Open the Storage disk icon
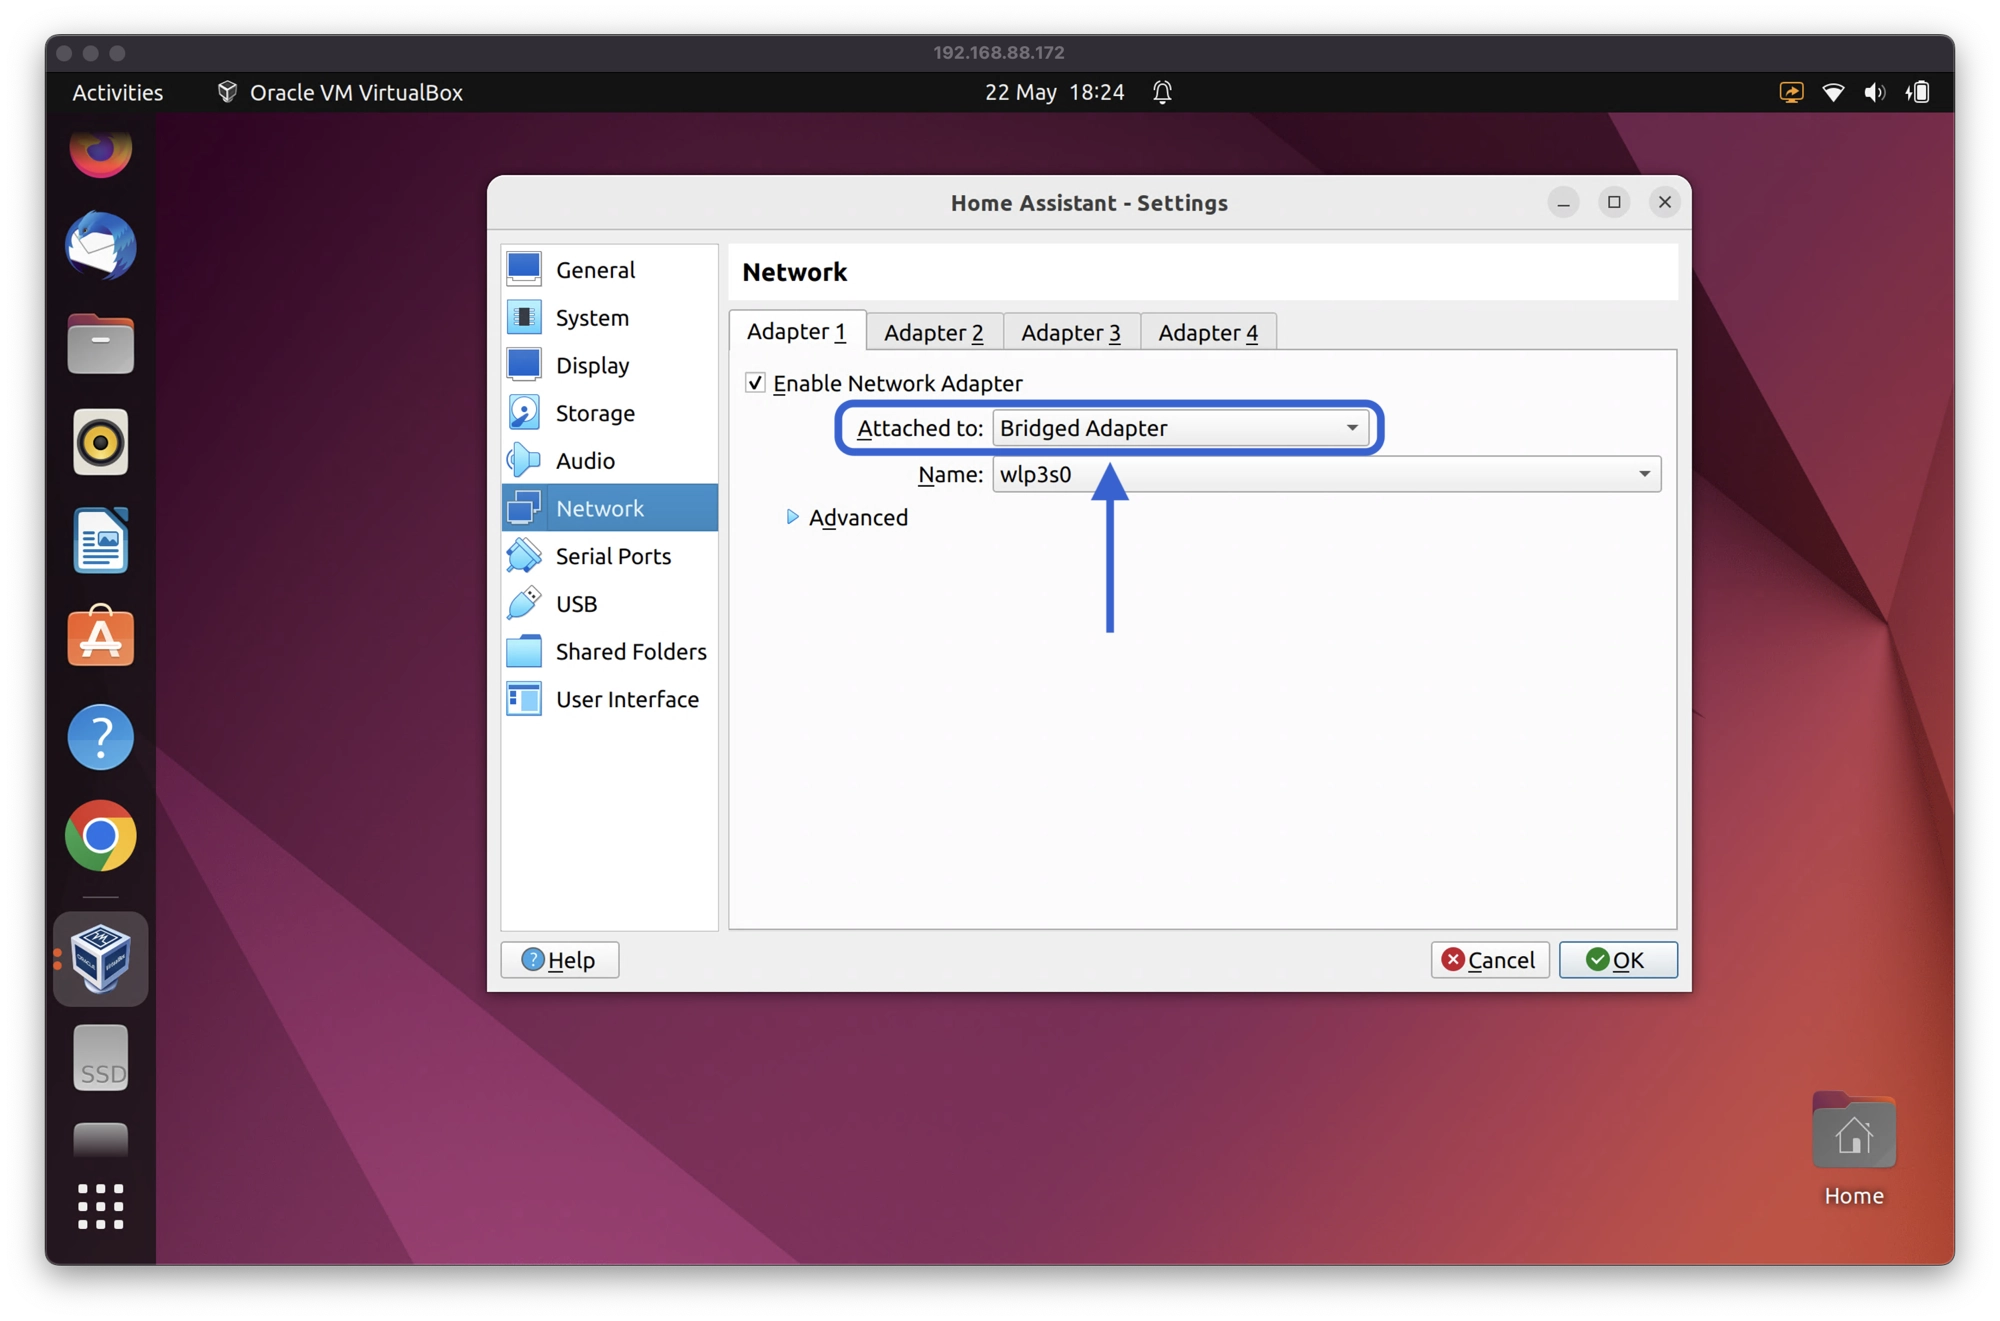This screenshot has height=1321, width=2000. coord(524,412)
